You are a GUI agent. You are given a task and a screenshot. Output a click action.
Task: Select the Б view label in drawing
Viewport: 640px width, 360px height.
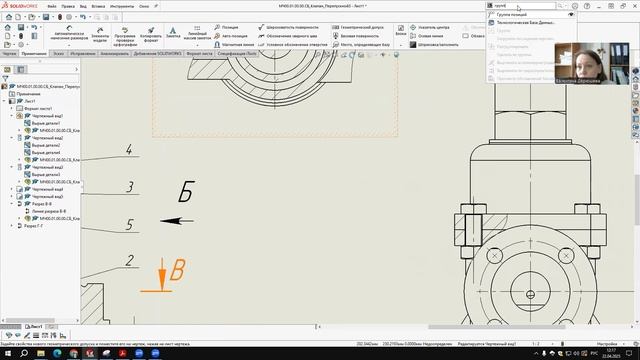click(x=186, y=191)
